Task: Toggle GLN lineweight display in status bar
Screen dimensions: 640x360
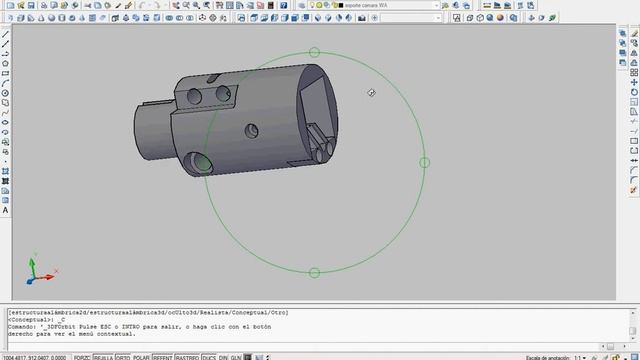Action: coord(236,358)
